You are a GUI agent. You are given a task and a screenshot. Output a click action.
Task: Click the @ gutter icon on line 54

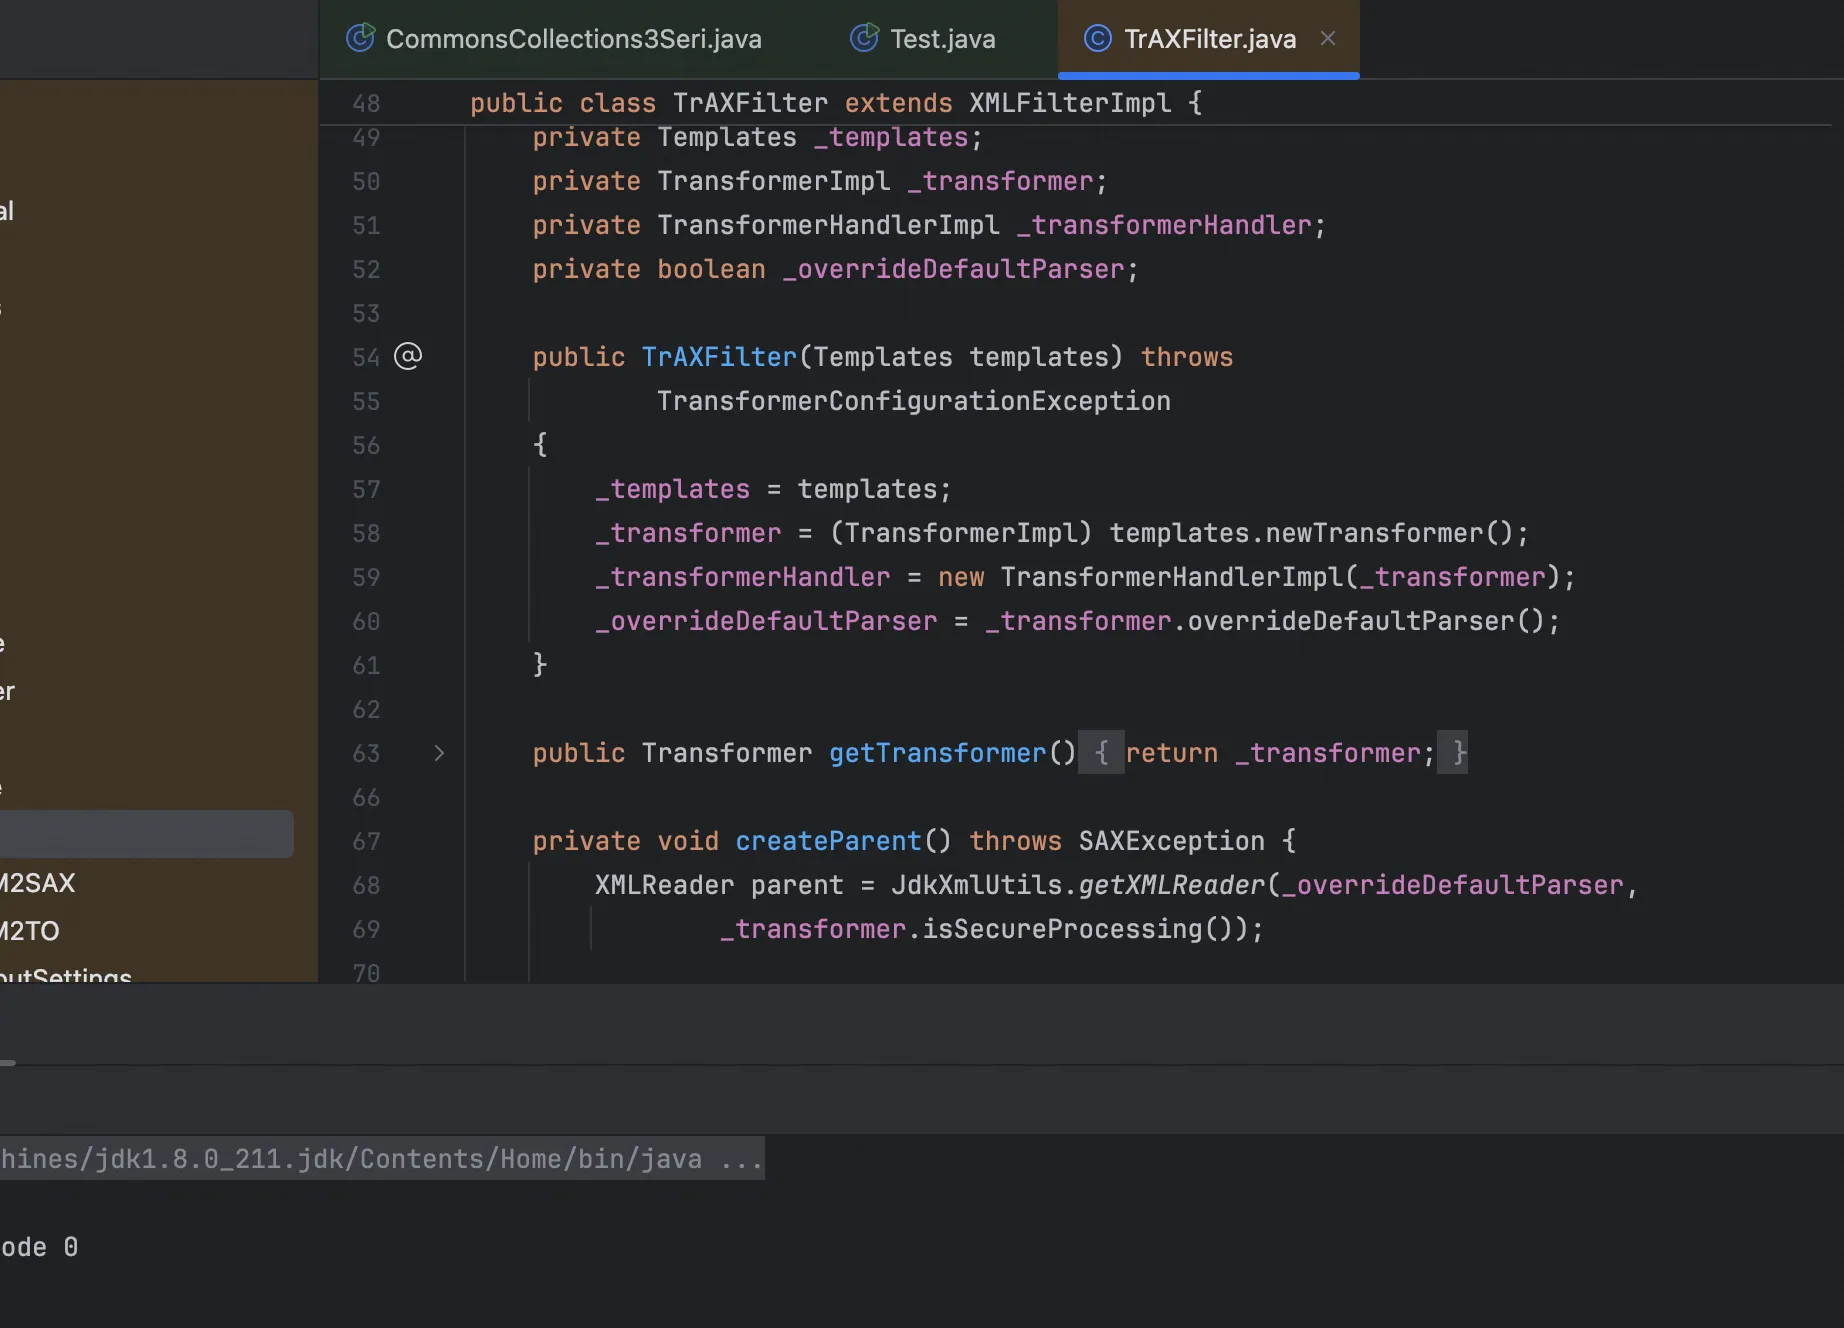point(408,356)
